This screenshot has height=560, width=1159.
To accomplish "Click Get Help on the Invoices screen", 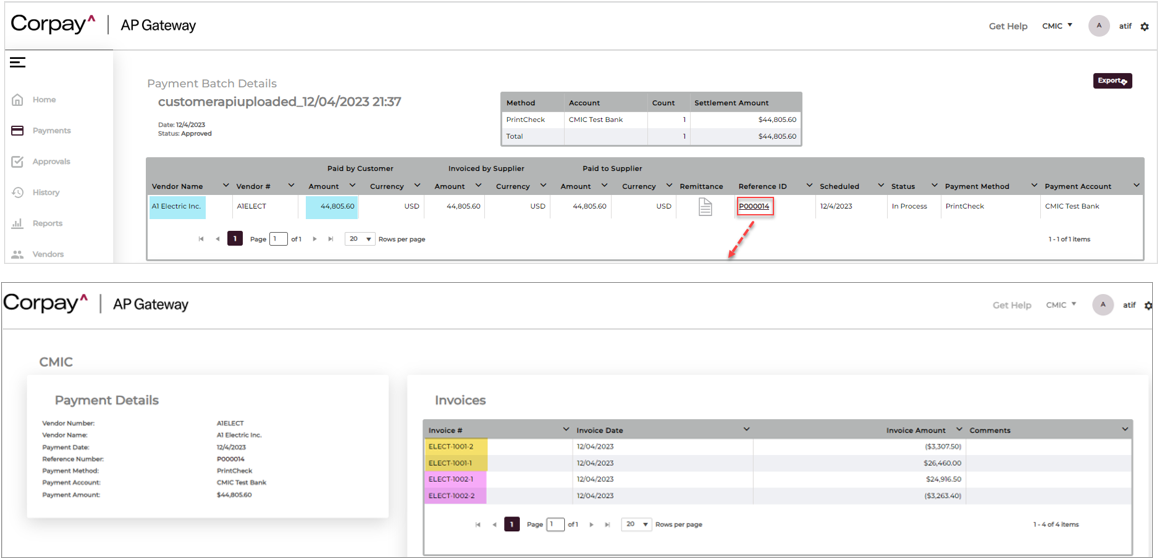I will tap(1012, 305).
